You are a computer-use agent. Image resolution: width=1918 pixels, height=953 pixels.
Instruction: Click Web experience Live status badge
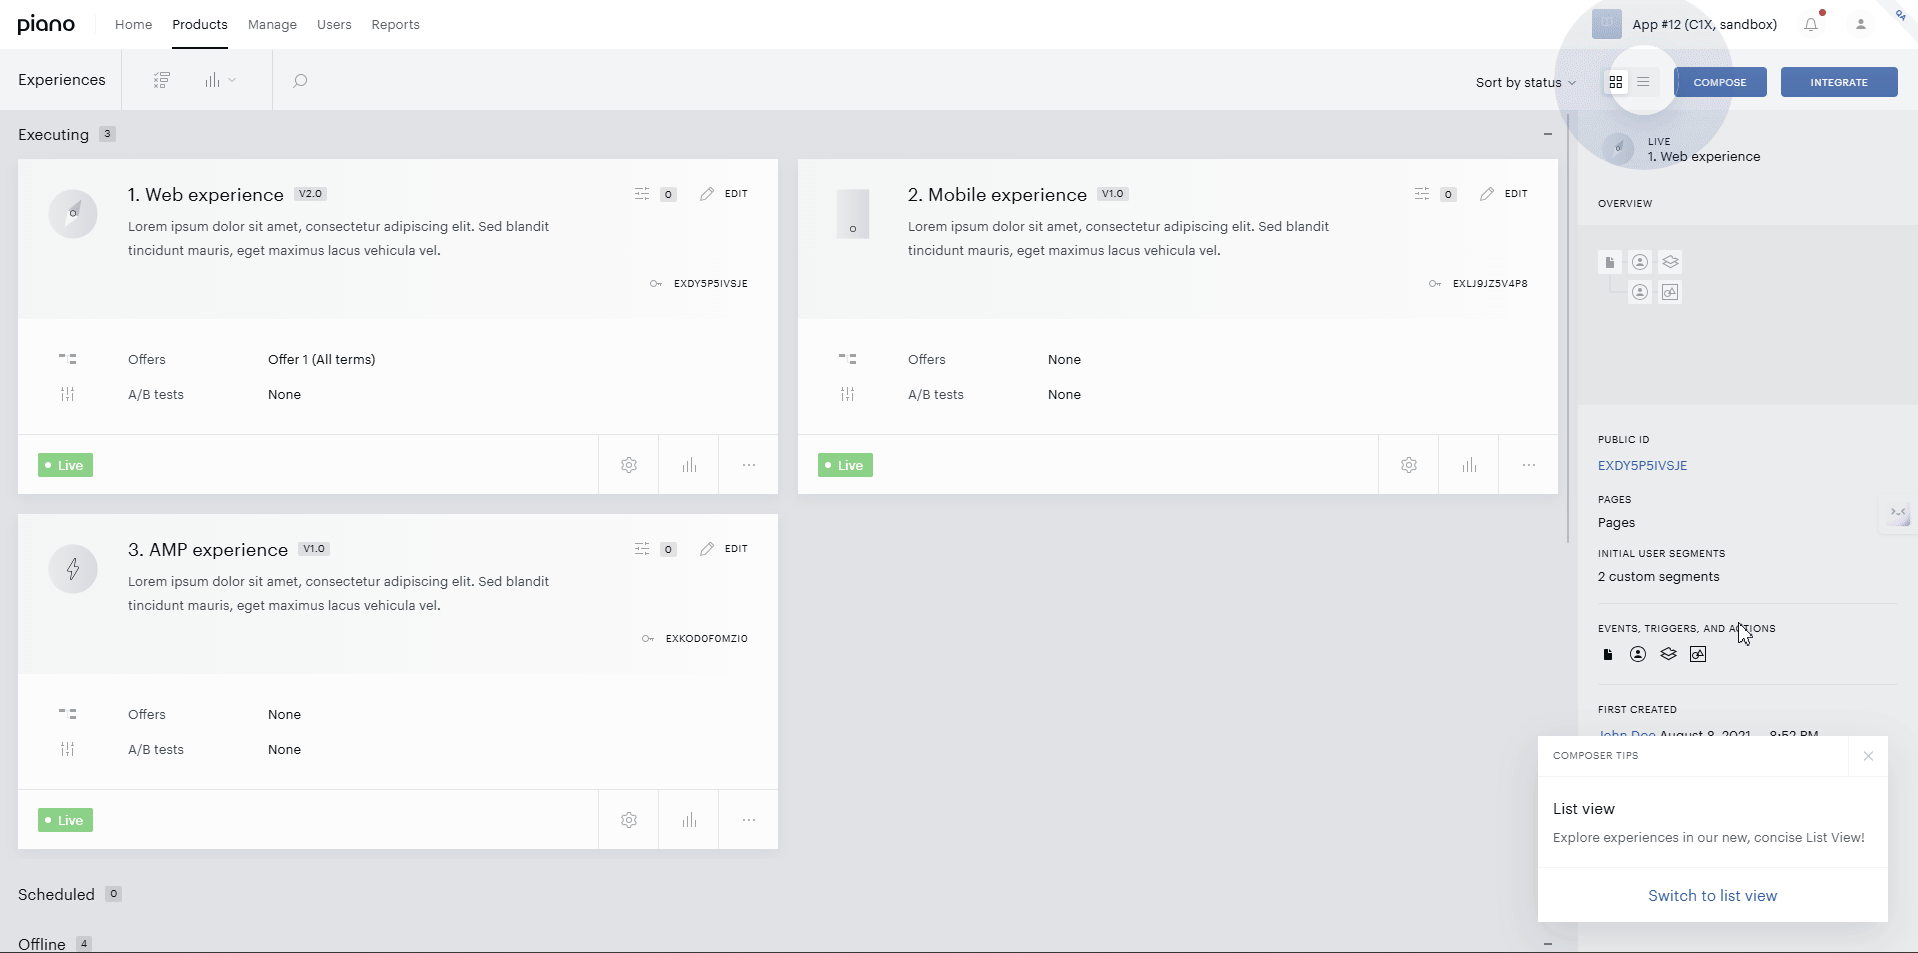tap(65, 465)
